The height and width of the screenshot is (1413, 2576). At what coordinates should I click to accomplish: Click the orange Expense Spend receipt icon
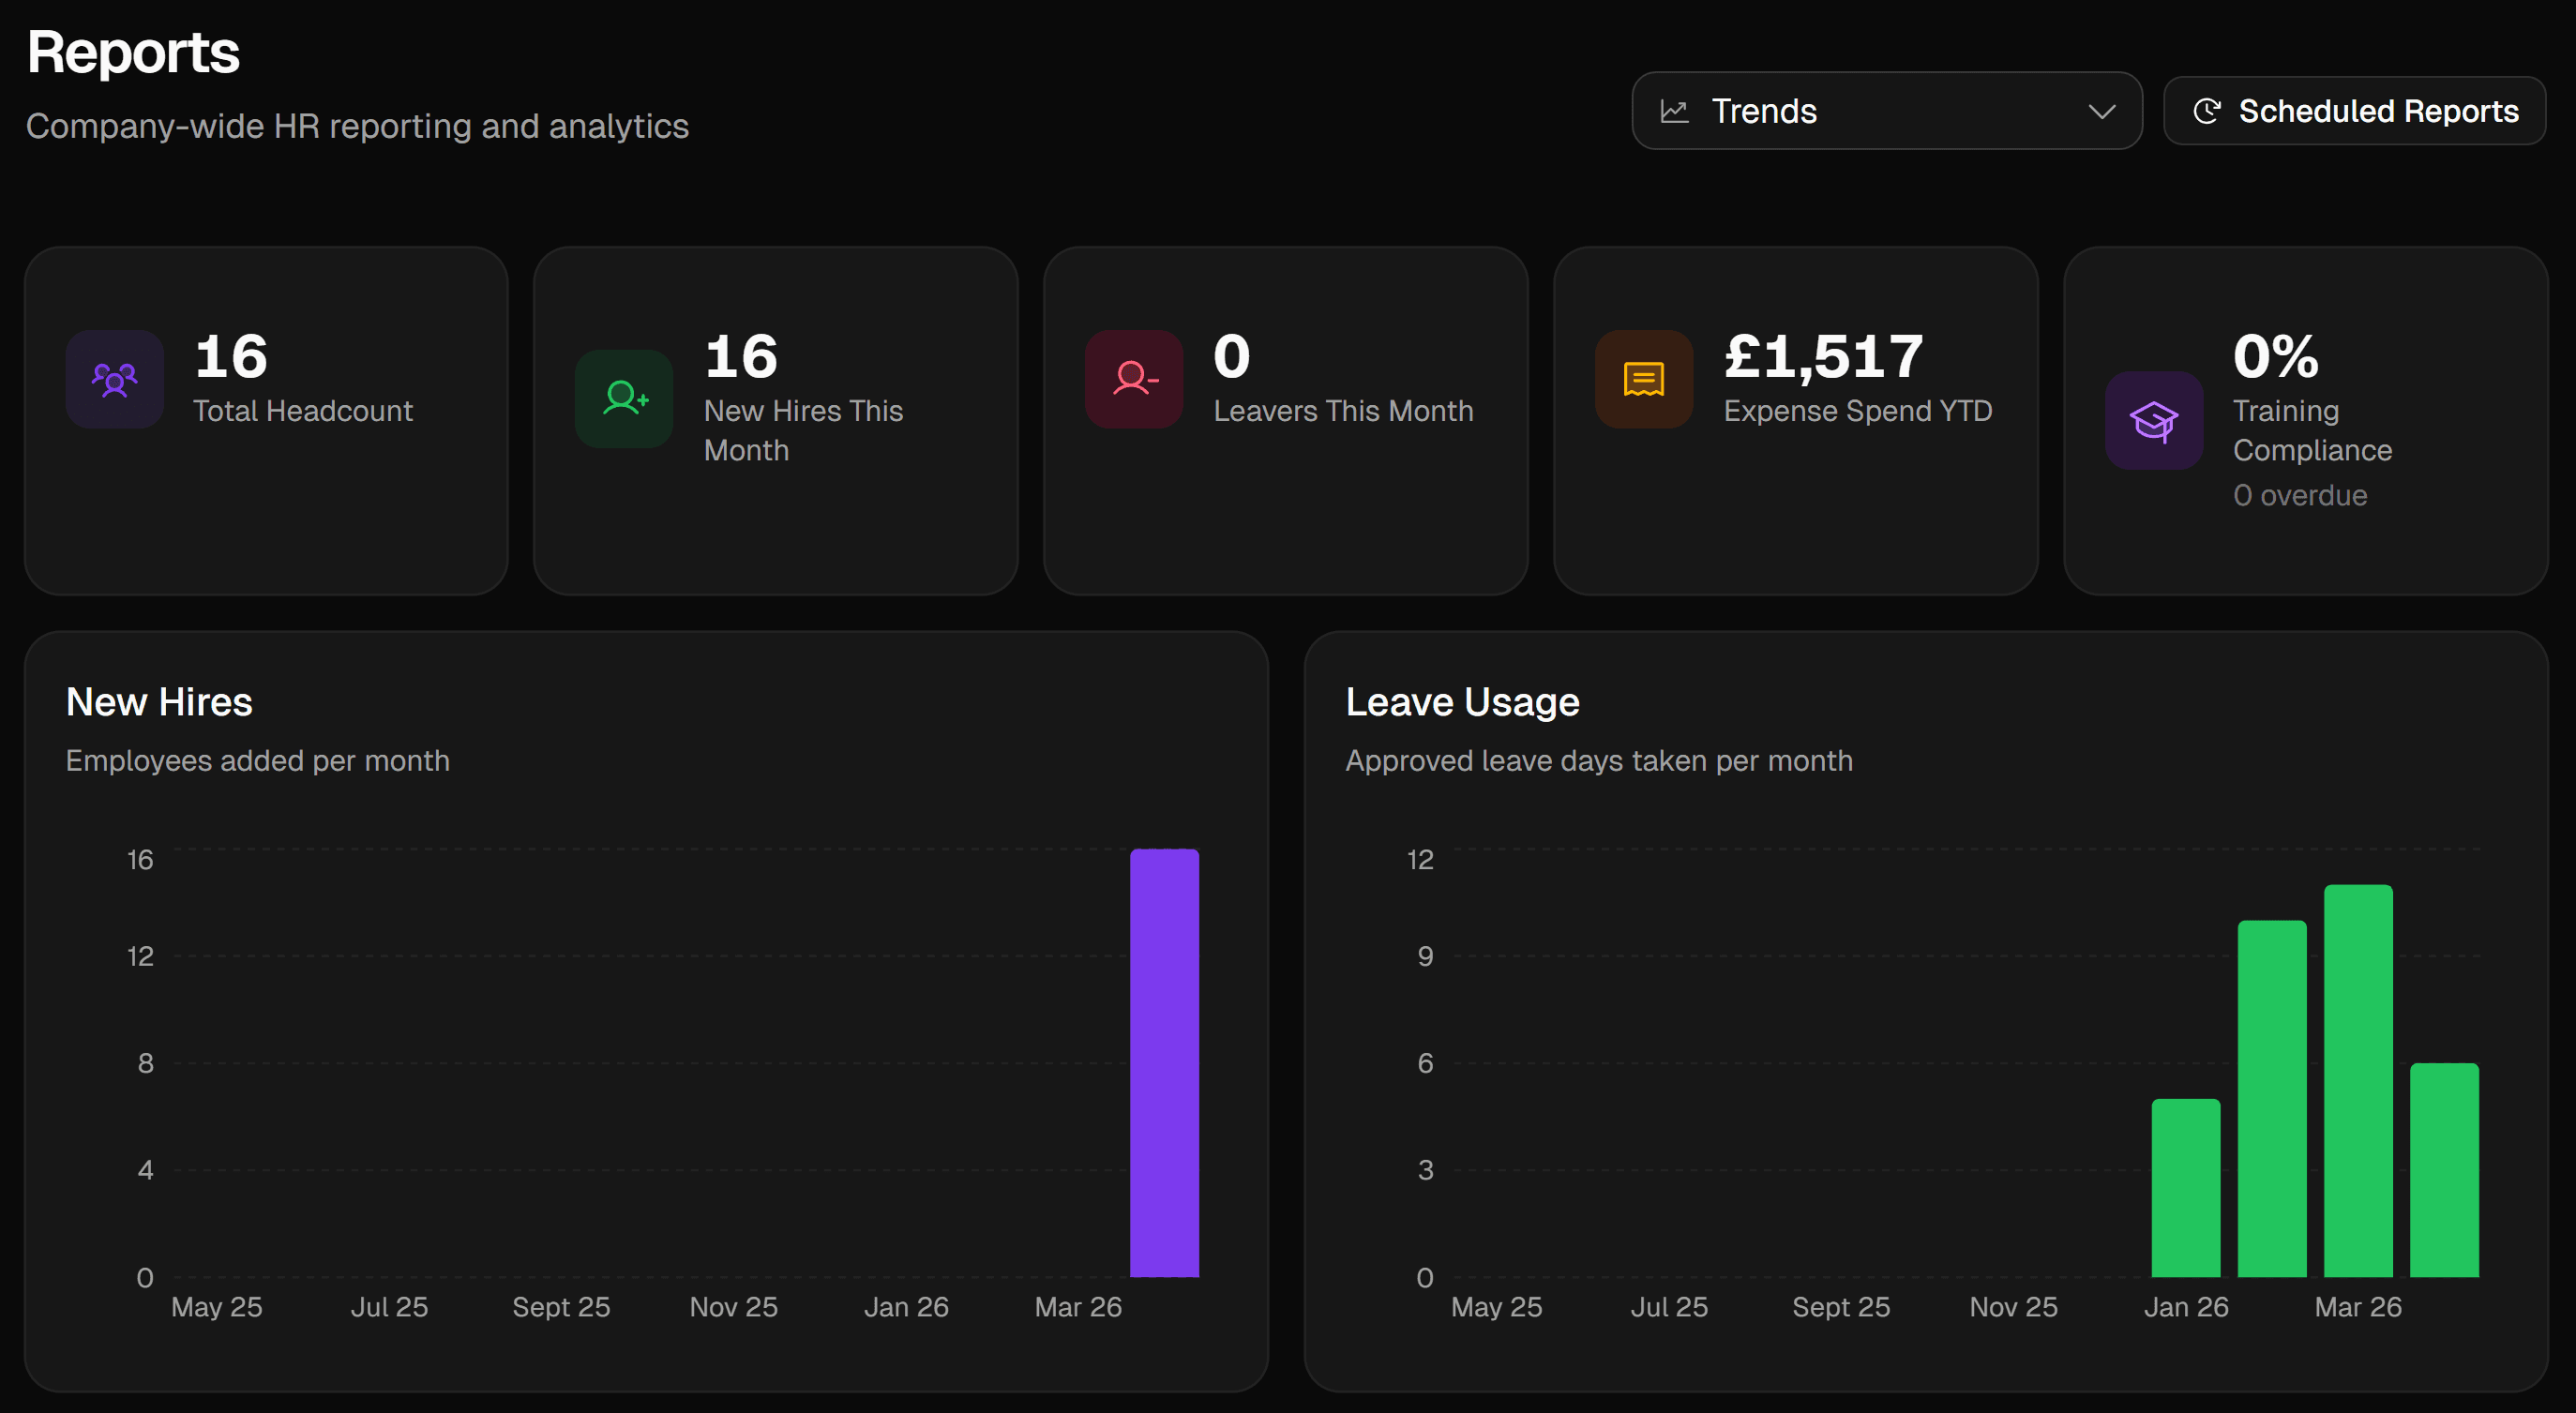1644,380
